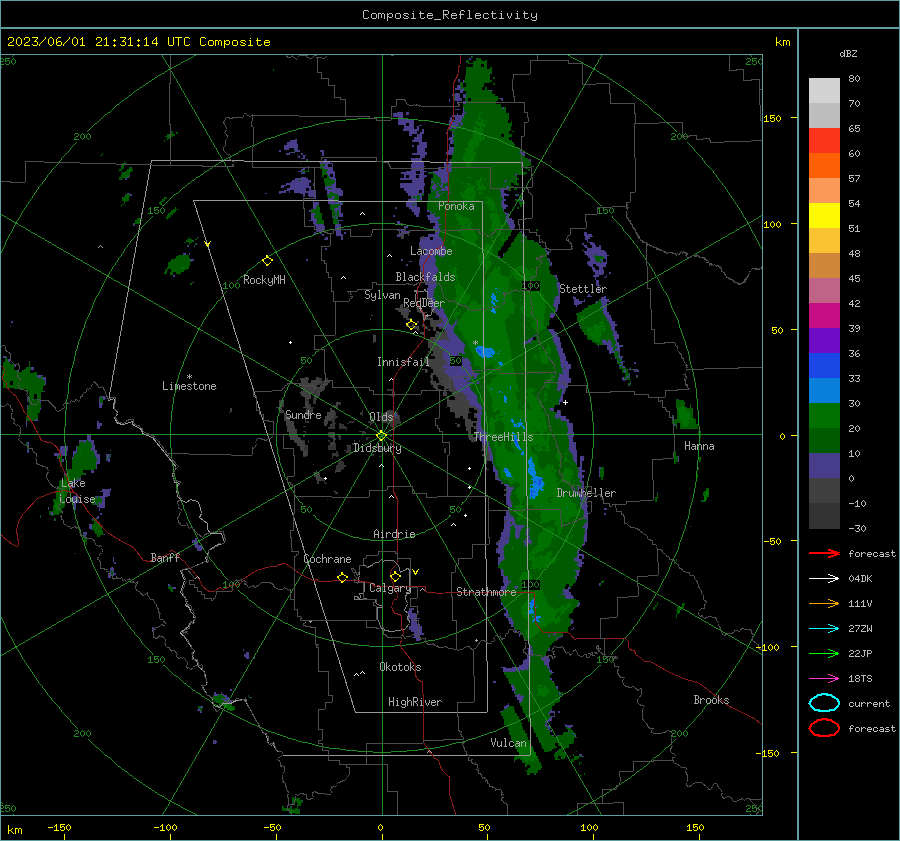The width and height of the screenshot is (900, 841).
Task: Click the white 04DK arrow icon
Action: (824, 578)
